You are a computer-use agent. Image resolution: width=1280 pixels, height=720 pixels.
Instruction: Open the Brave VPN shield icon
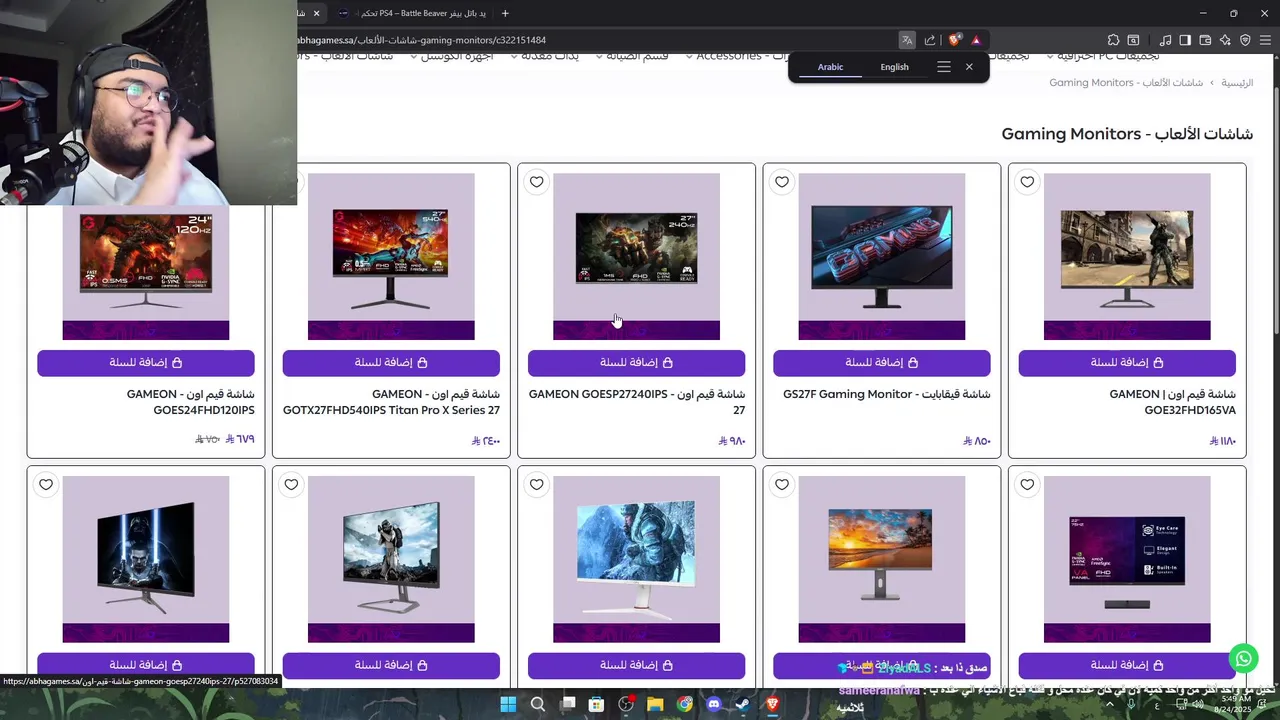coord(1245,40)
